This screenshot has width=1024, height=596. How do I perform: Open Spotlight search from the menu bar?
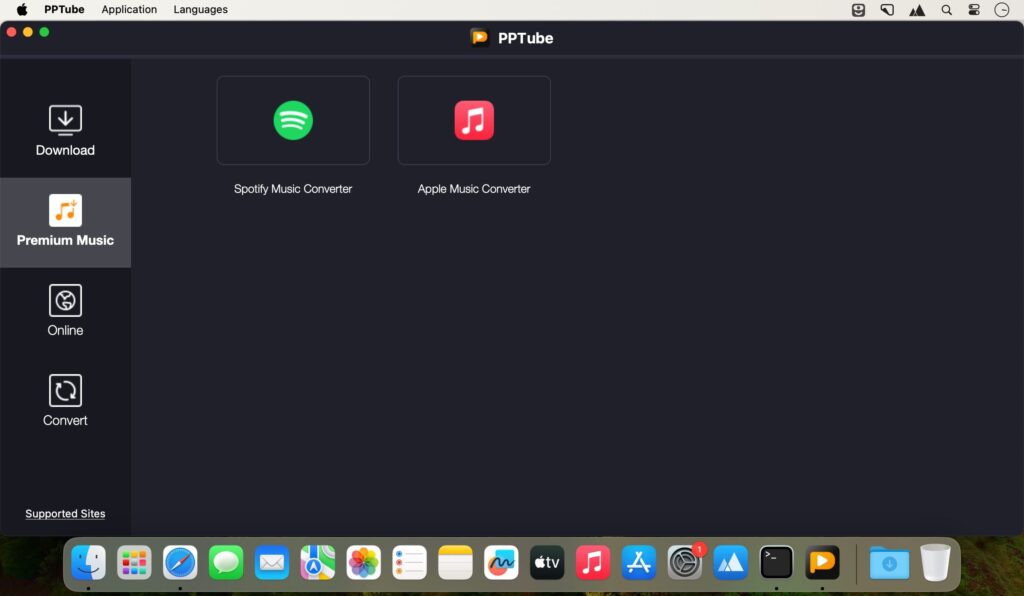(x=946, y=9)
